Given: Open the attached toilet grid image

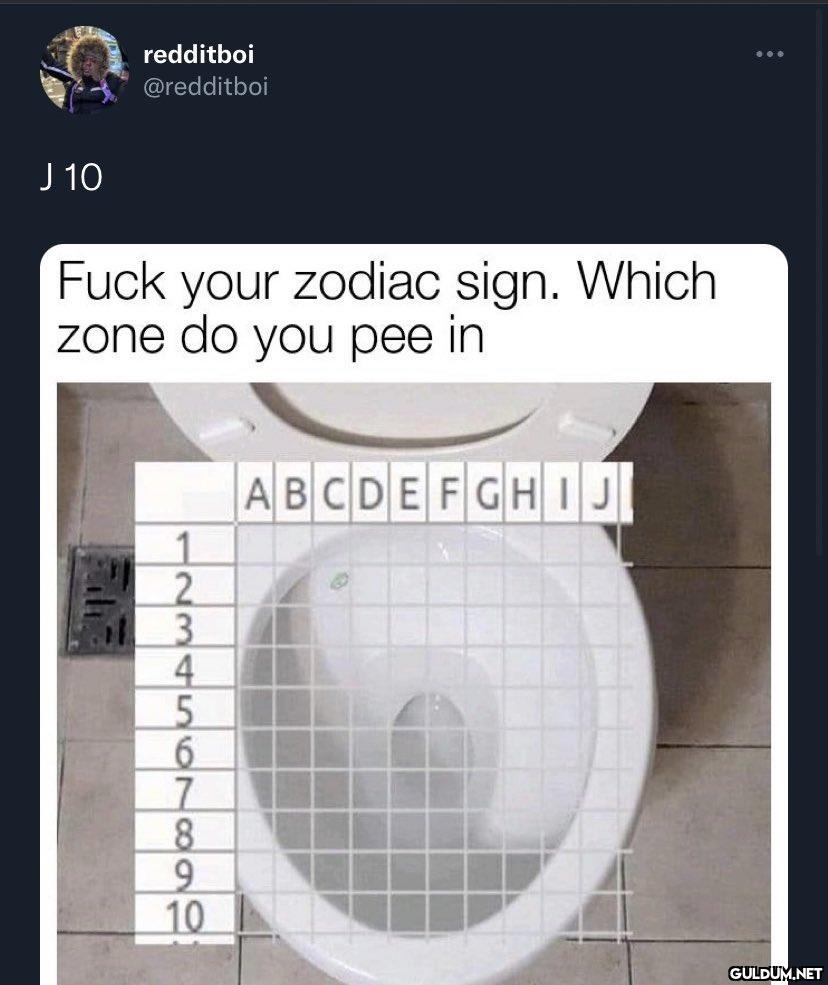Looking at the screenshot, I should [x=413, y=683].
